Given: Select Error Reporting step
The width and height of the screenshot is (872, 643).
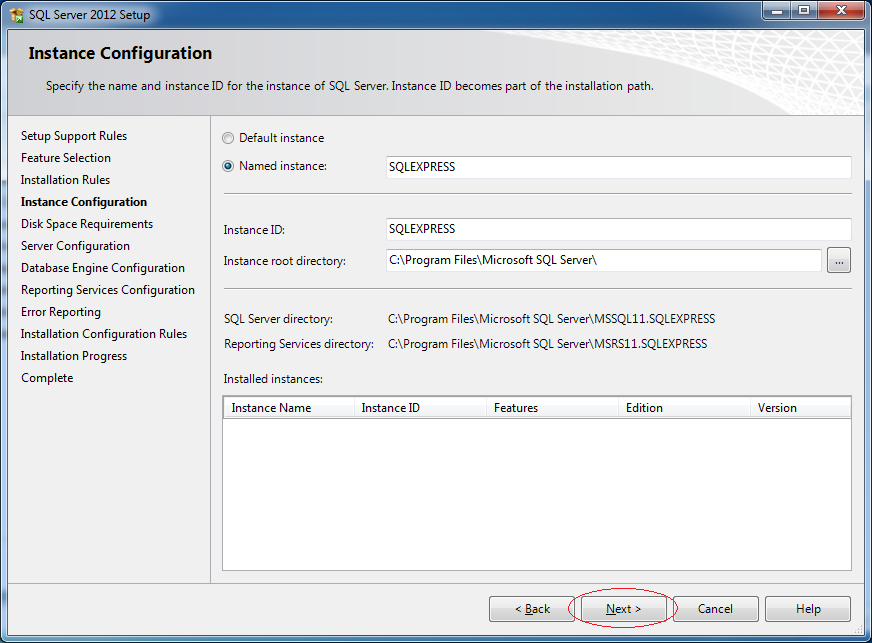Looking at the screenshot, I should click(x=61, y=312).
